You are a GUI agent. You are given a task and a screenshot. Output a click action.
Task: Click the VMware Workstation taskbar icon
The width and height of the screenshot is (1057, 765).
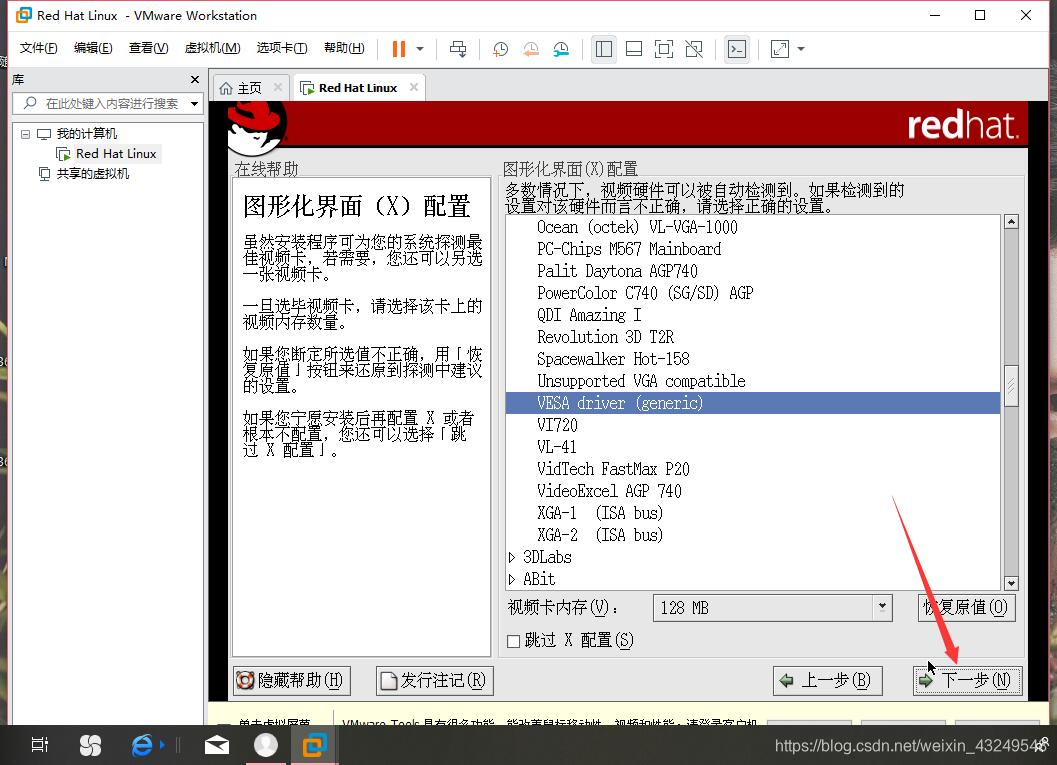coord(314,745)
